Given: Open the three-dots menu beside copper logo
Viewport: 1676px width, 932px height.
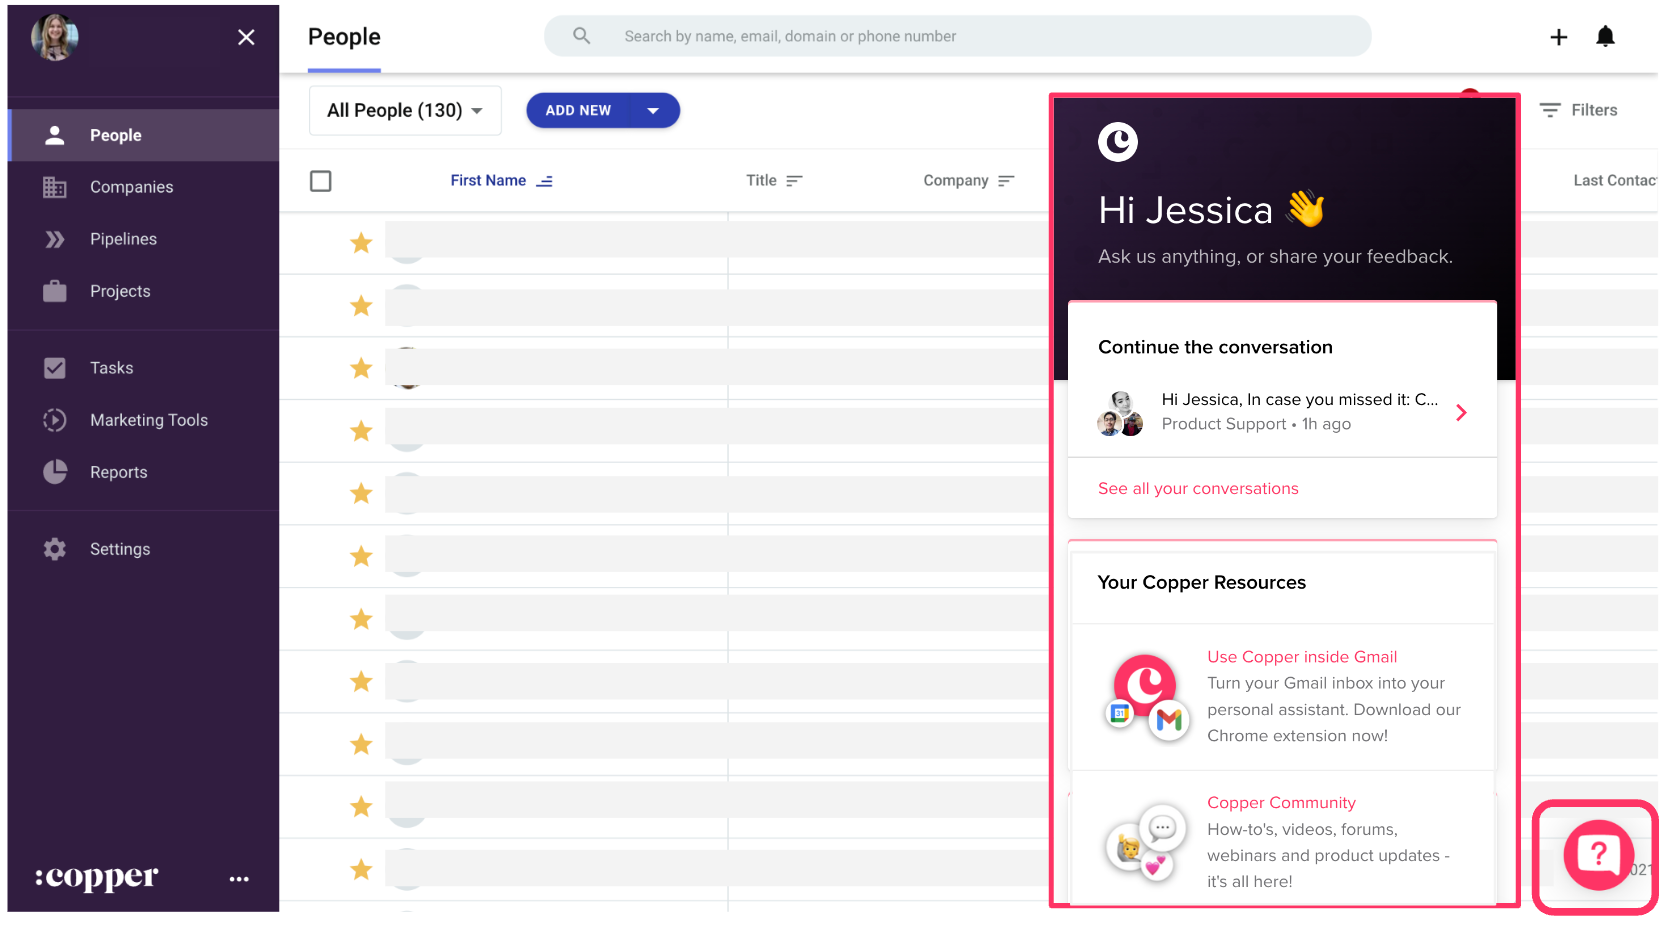Looking at the screenshot, I should coord(239,879).
